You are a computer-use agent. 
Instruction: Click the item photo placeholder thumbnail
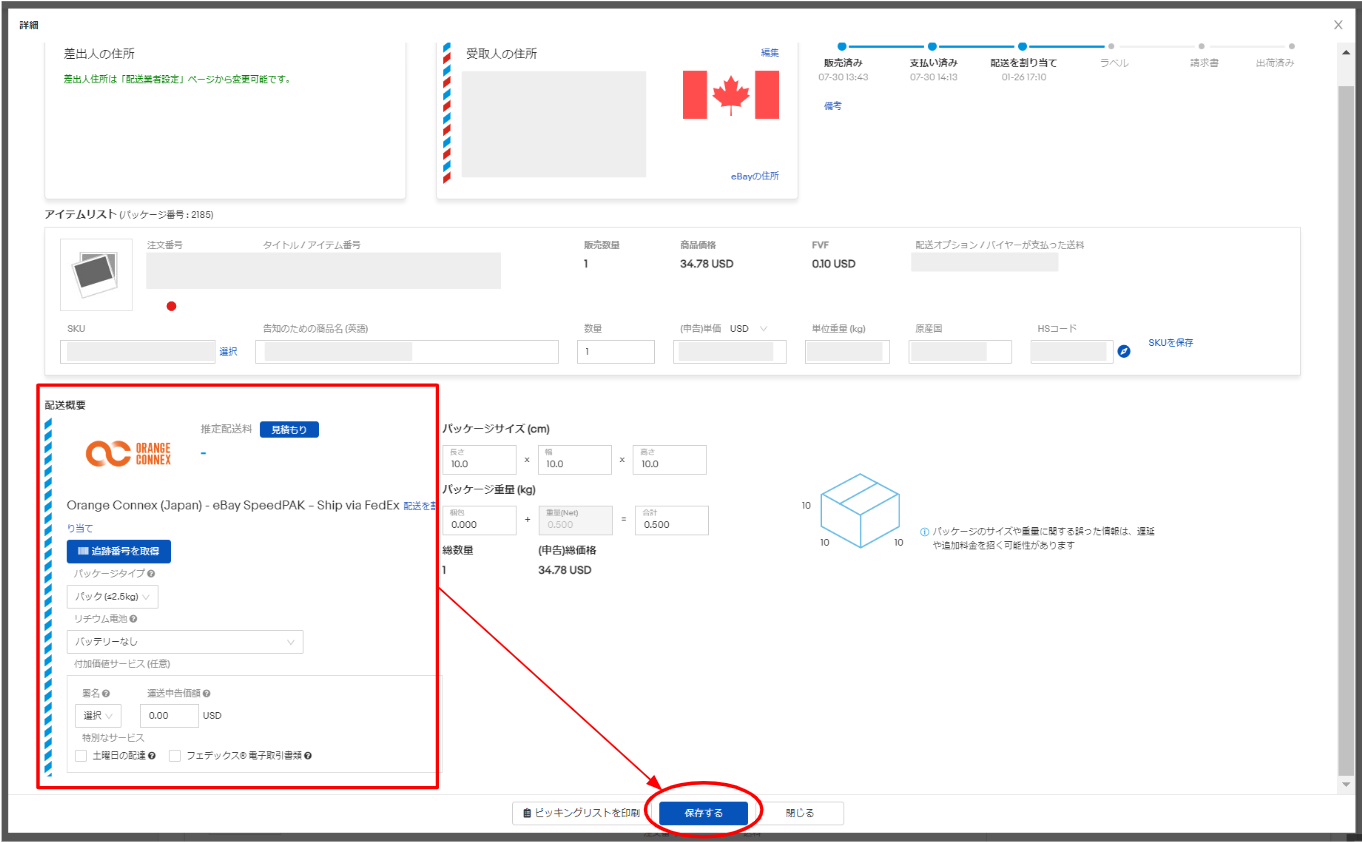click(96, 274)
